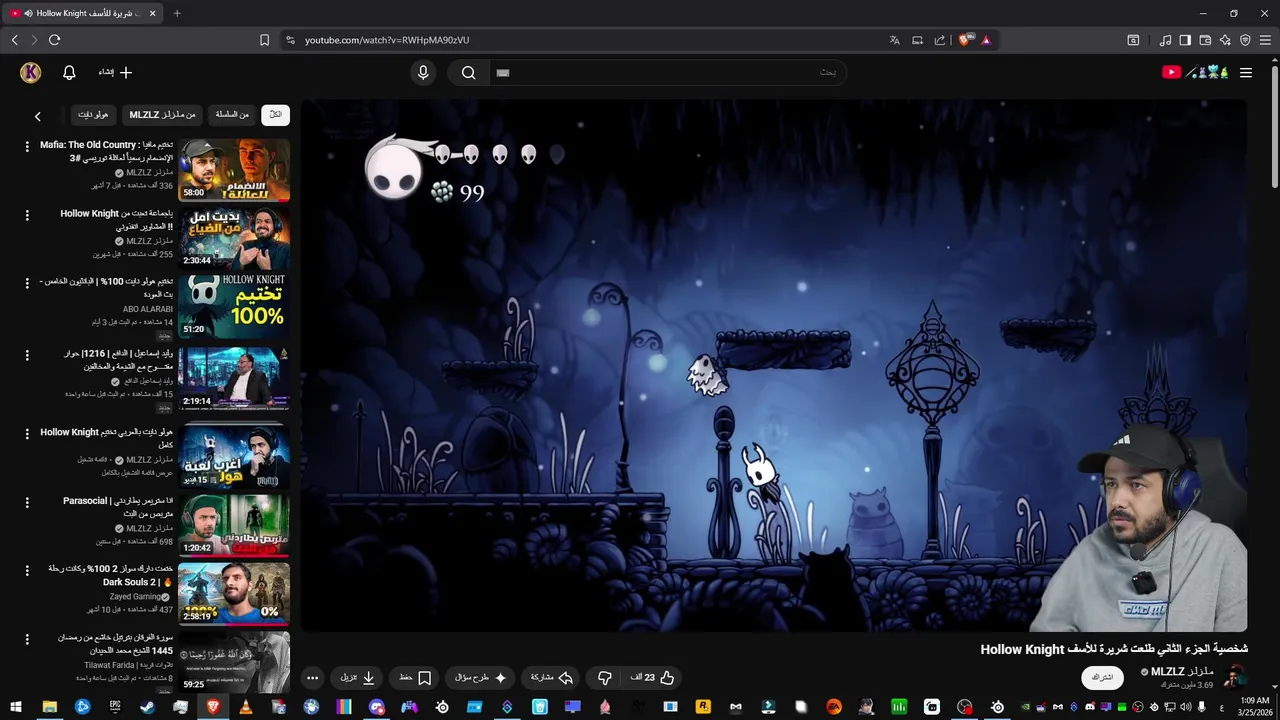Open Brave Shields lion icon
Image resolution: width=1280 pixels, height=720 pixels.
click(x=964, y=40)
